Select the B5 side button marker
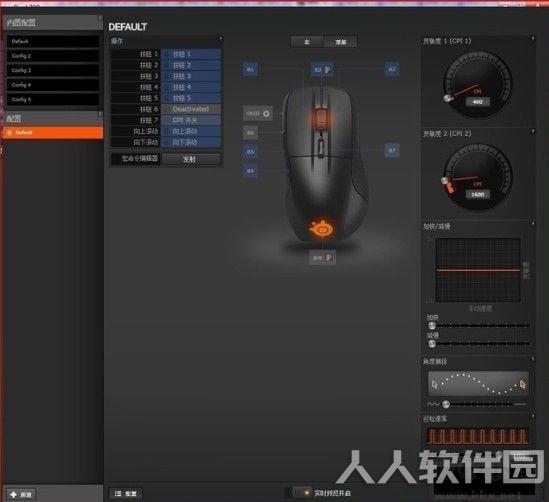 coord(250,152)
